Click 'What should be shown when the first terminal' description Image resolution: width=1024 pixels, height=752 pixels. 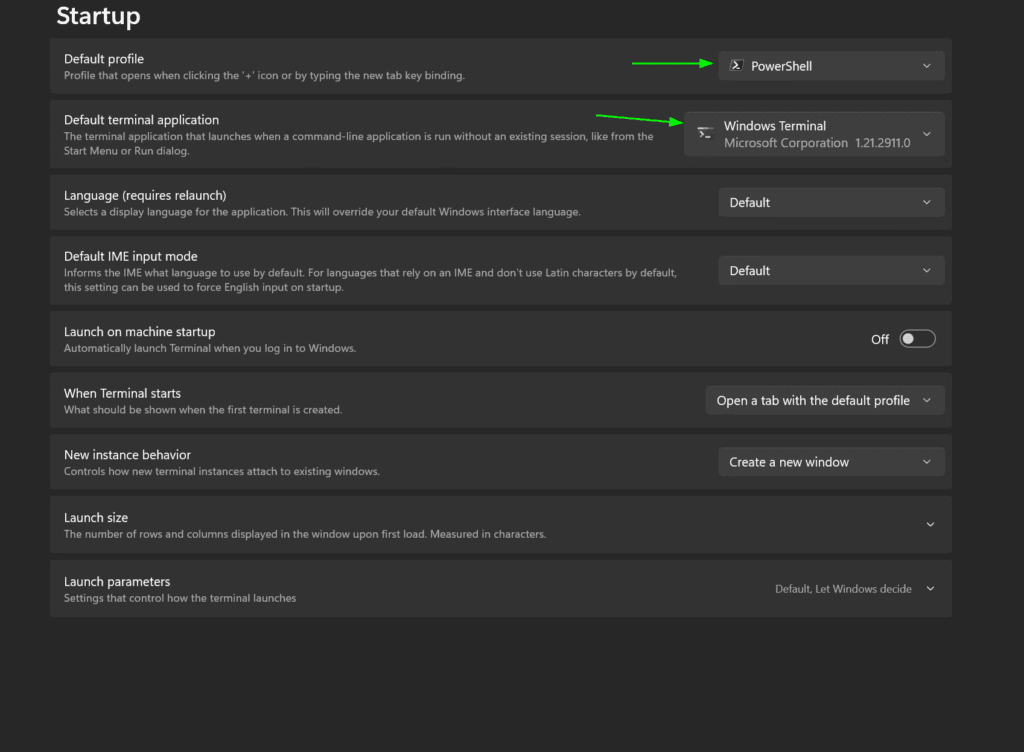pos(202,410)
